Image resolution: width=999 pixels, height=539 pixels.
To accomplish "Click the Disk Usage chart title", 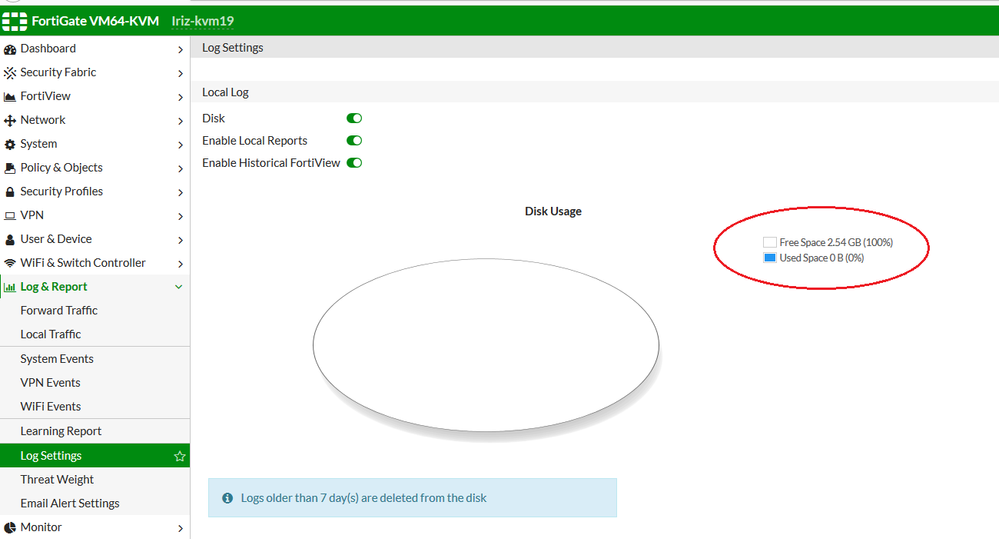I will pyautogui.click(x=553, y=211).
